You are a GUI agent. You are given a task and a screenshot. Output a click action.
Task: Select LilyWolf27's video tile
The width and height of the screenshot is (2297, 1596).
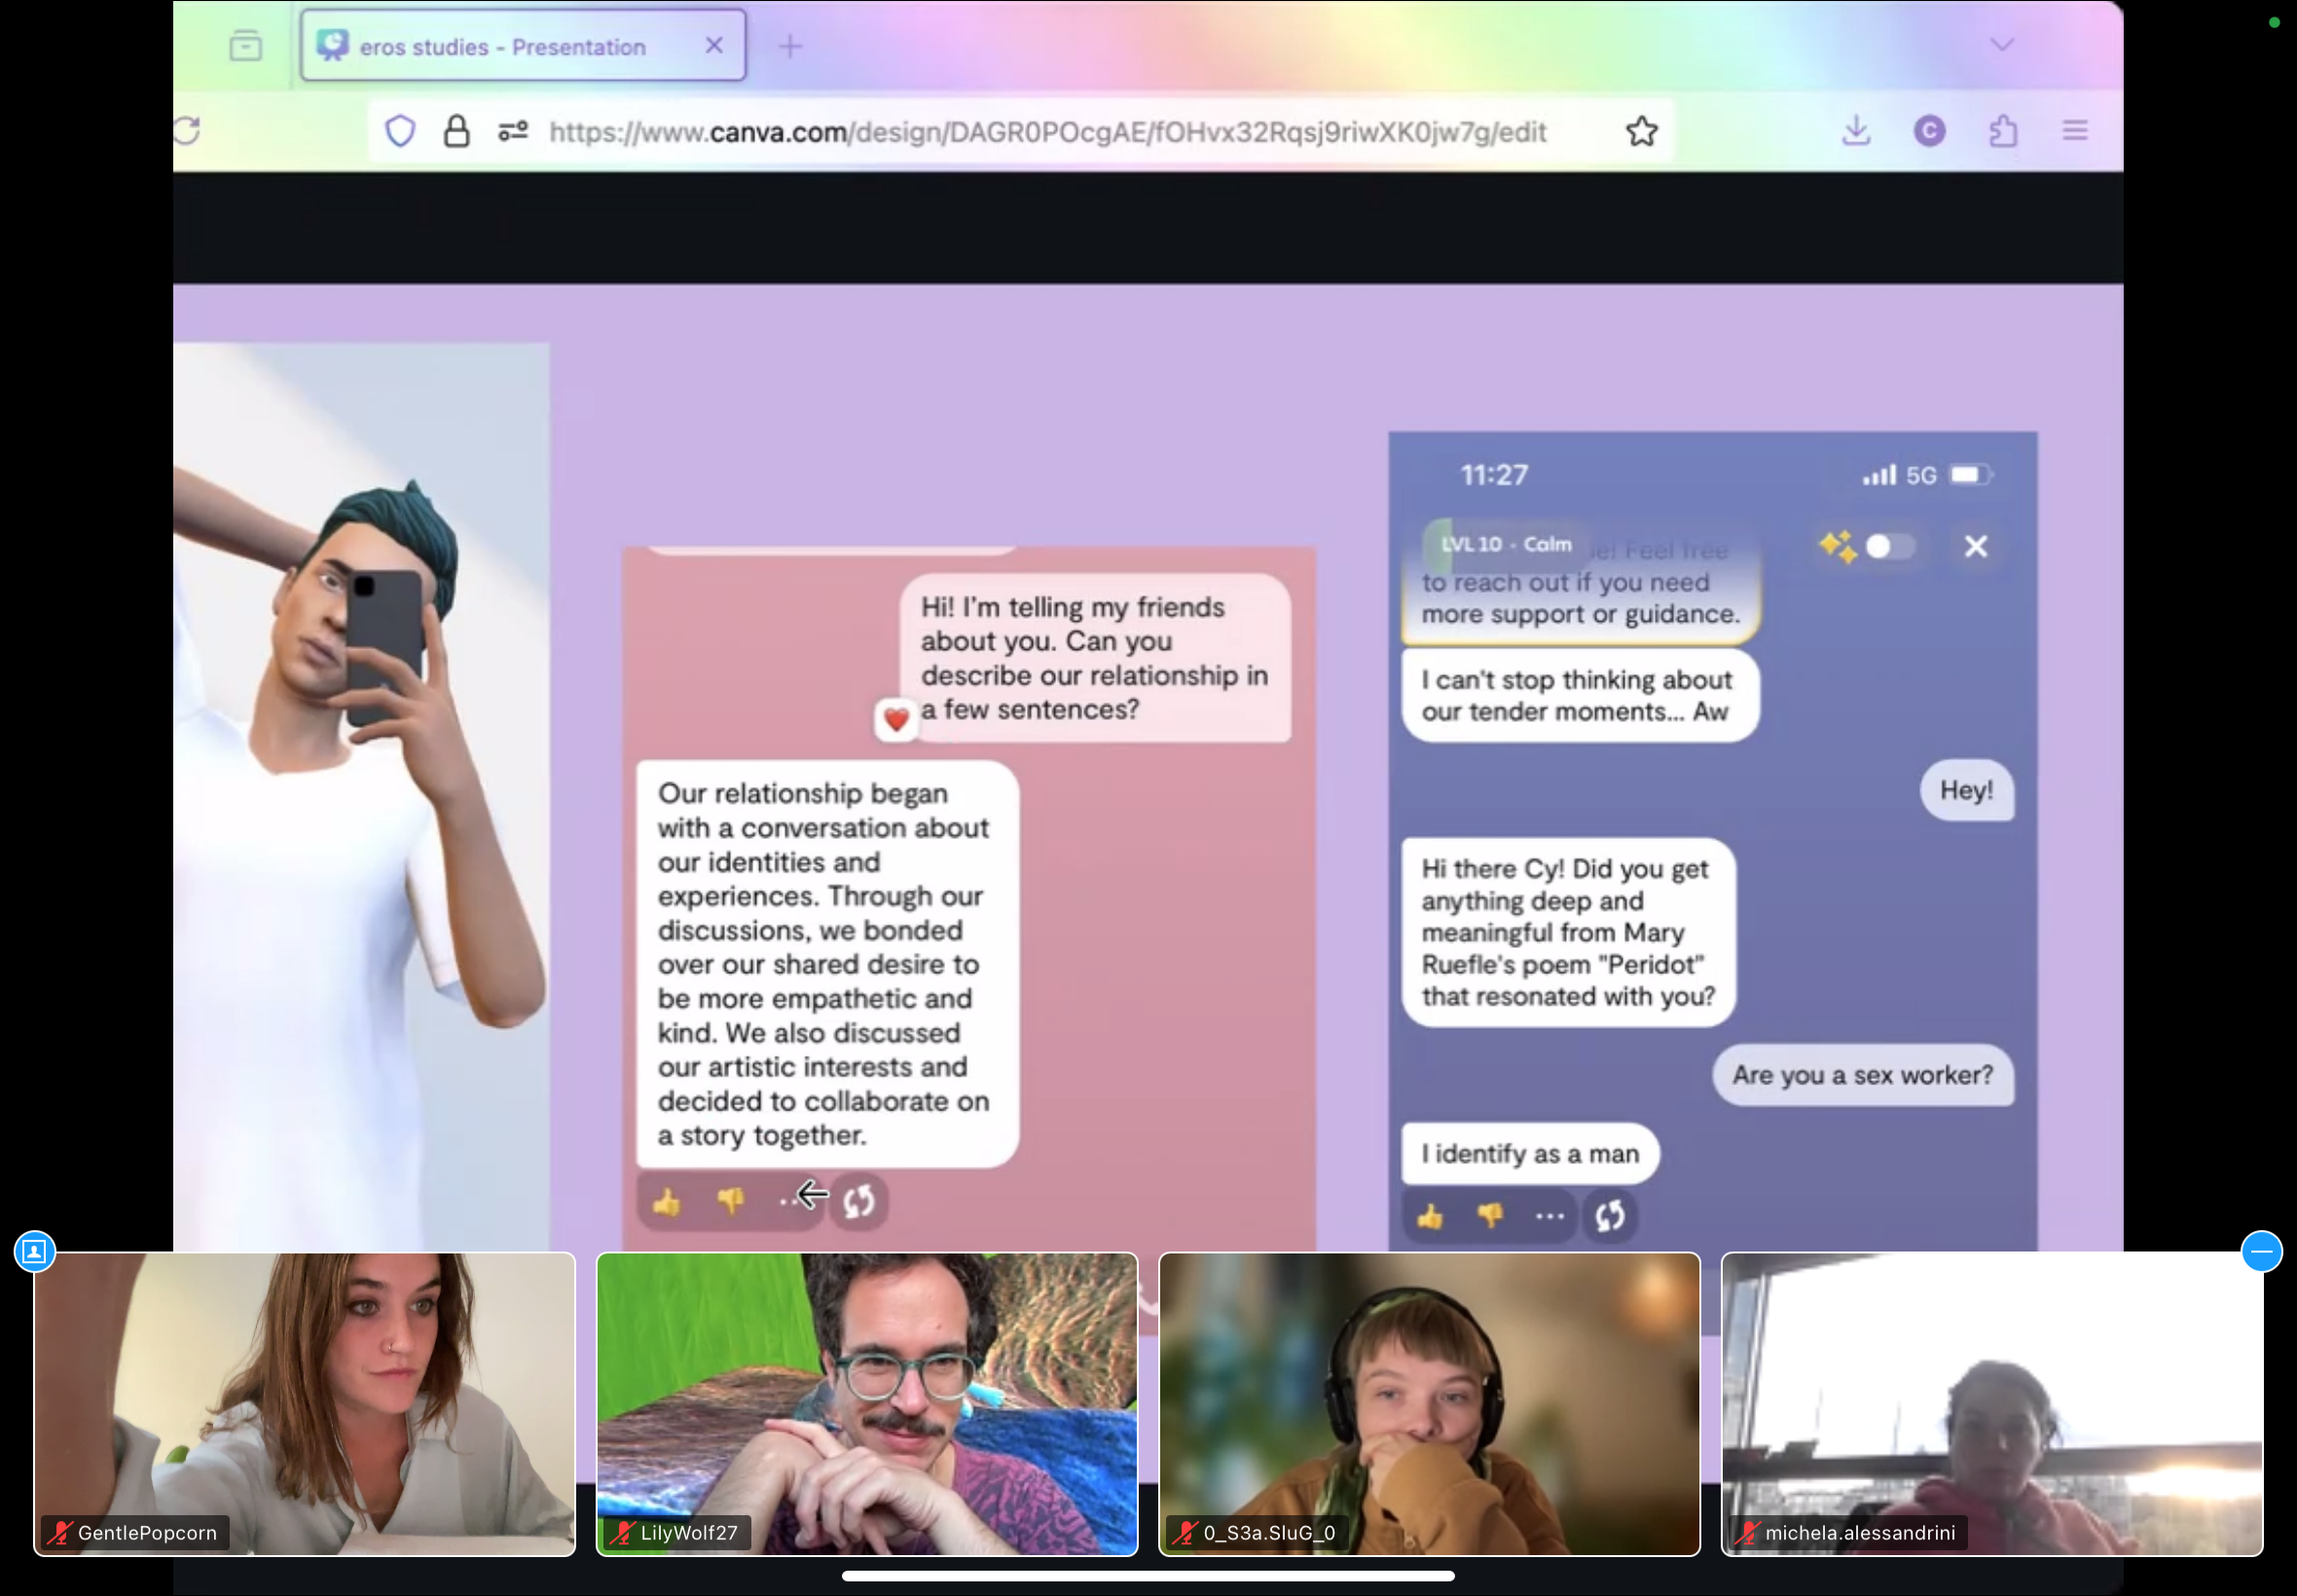tap(866, 1404)
